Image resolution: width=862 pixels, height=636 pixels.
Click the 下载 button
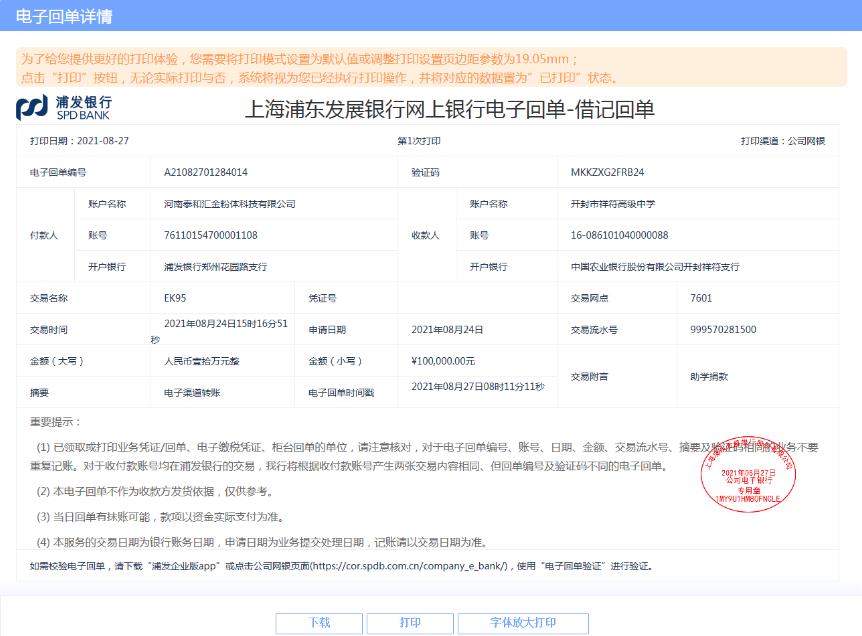(x=319, y=623)
